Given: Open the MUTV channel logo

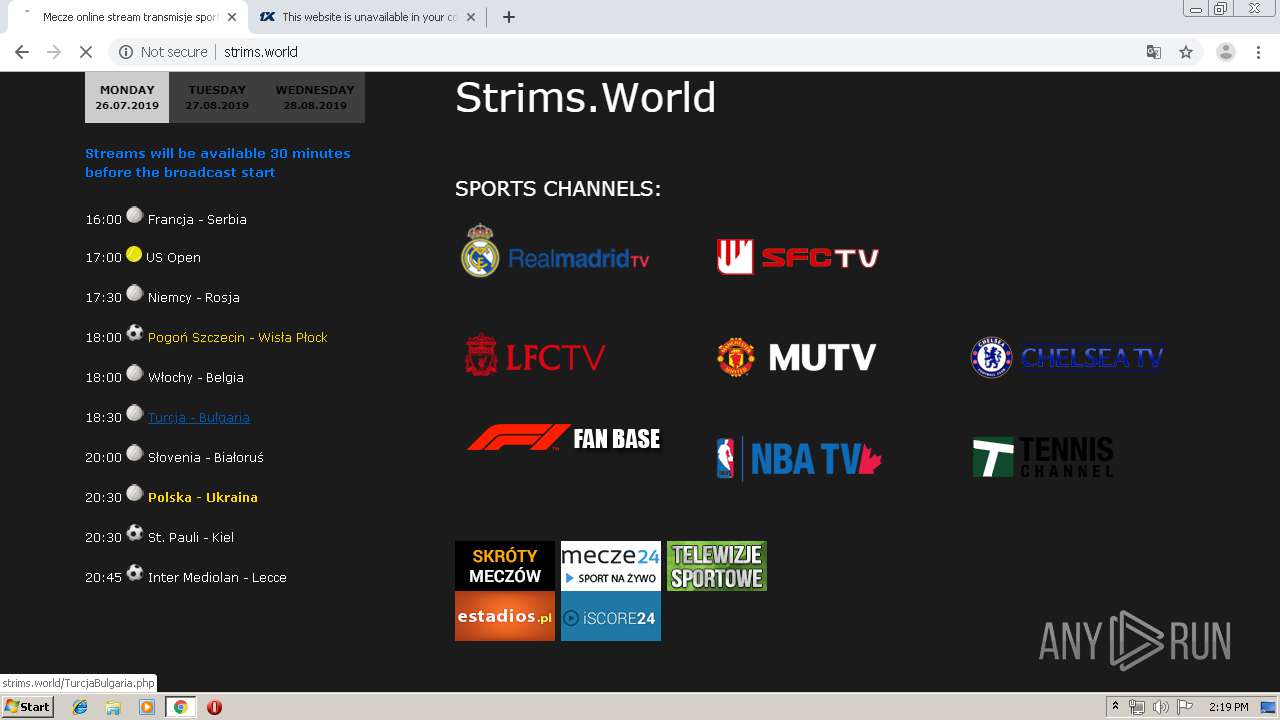Looking at the screenshot, I should (x=797, y=357).
